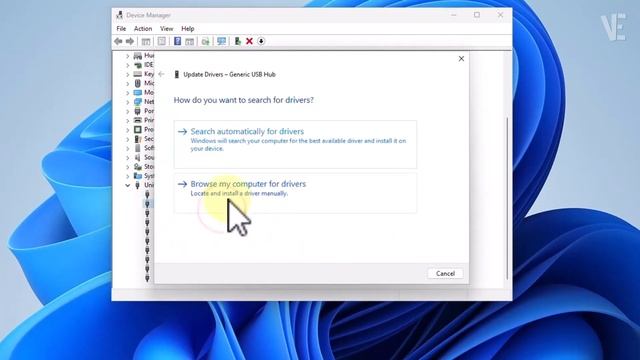640x360 pixels.
Task: Choose Browse my computer for drivers
Action: pos(295,193)
